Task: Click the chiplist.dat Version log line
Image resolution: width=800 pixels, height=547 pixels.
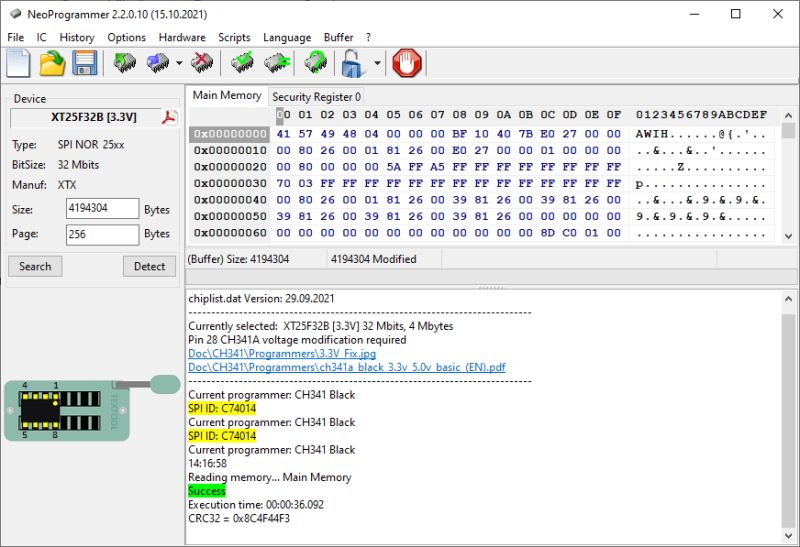Action: click(x=261, y=299)
